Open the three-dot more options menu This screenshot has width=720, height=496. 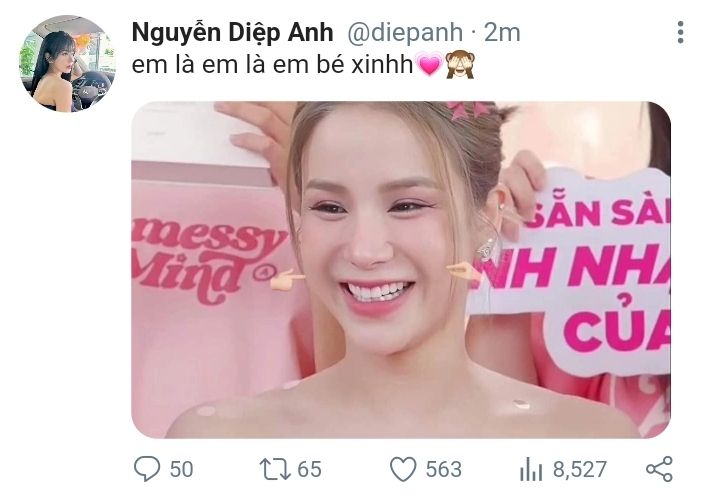(681, 32)
